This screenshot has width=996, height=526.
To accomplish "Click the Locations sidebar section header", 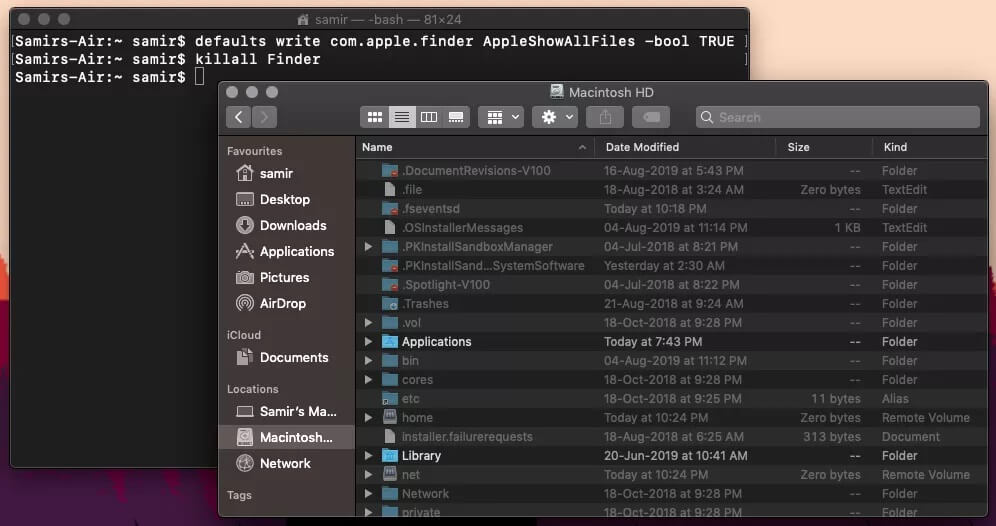I will click(x=253, y=389).
